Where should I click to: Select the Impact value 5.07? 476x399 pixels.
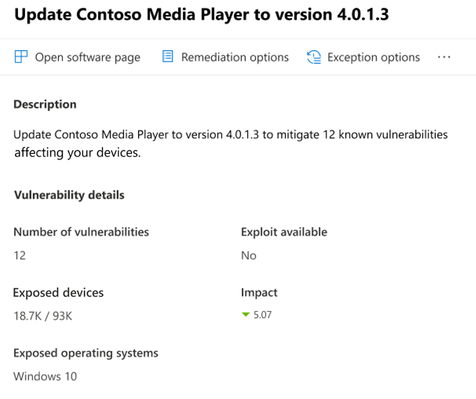coord(262,315)
